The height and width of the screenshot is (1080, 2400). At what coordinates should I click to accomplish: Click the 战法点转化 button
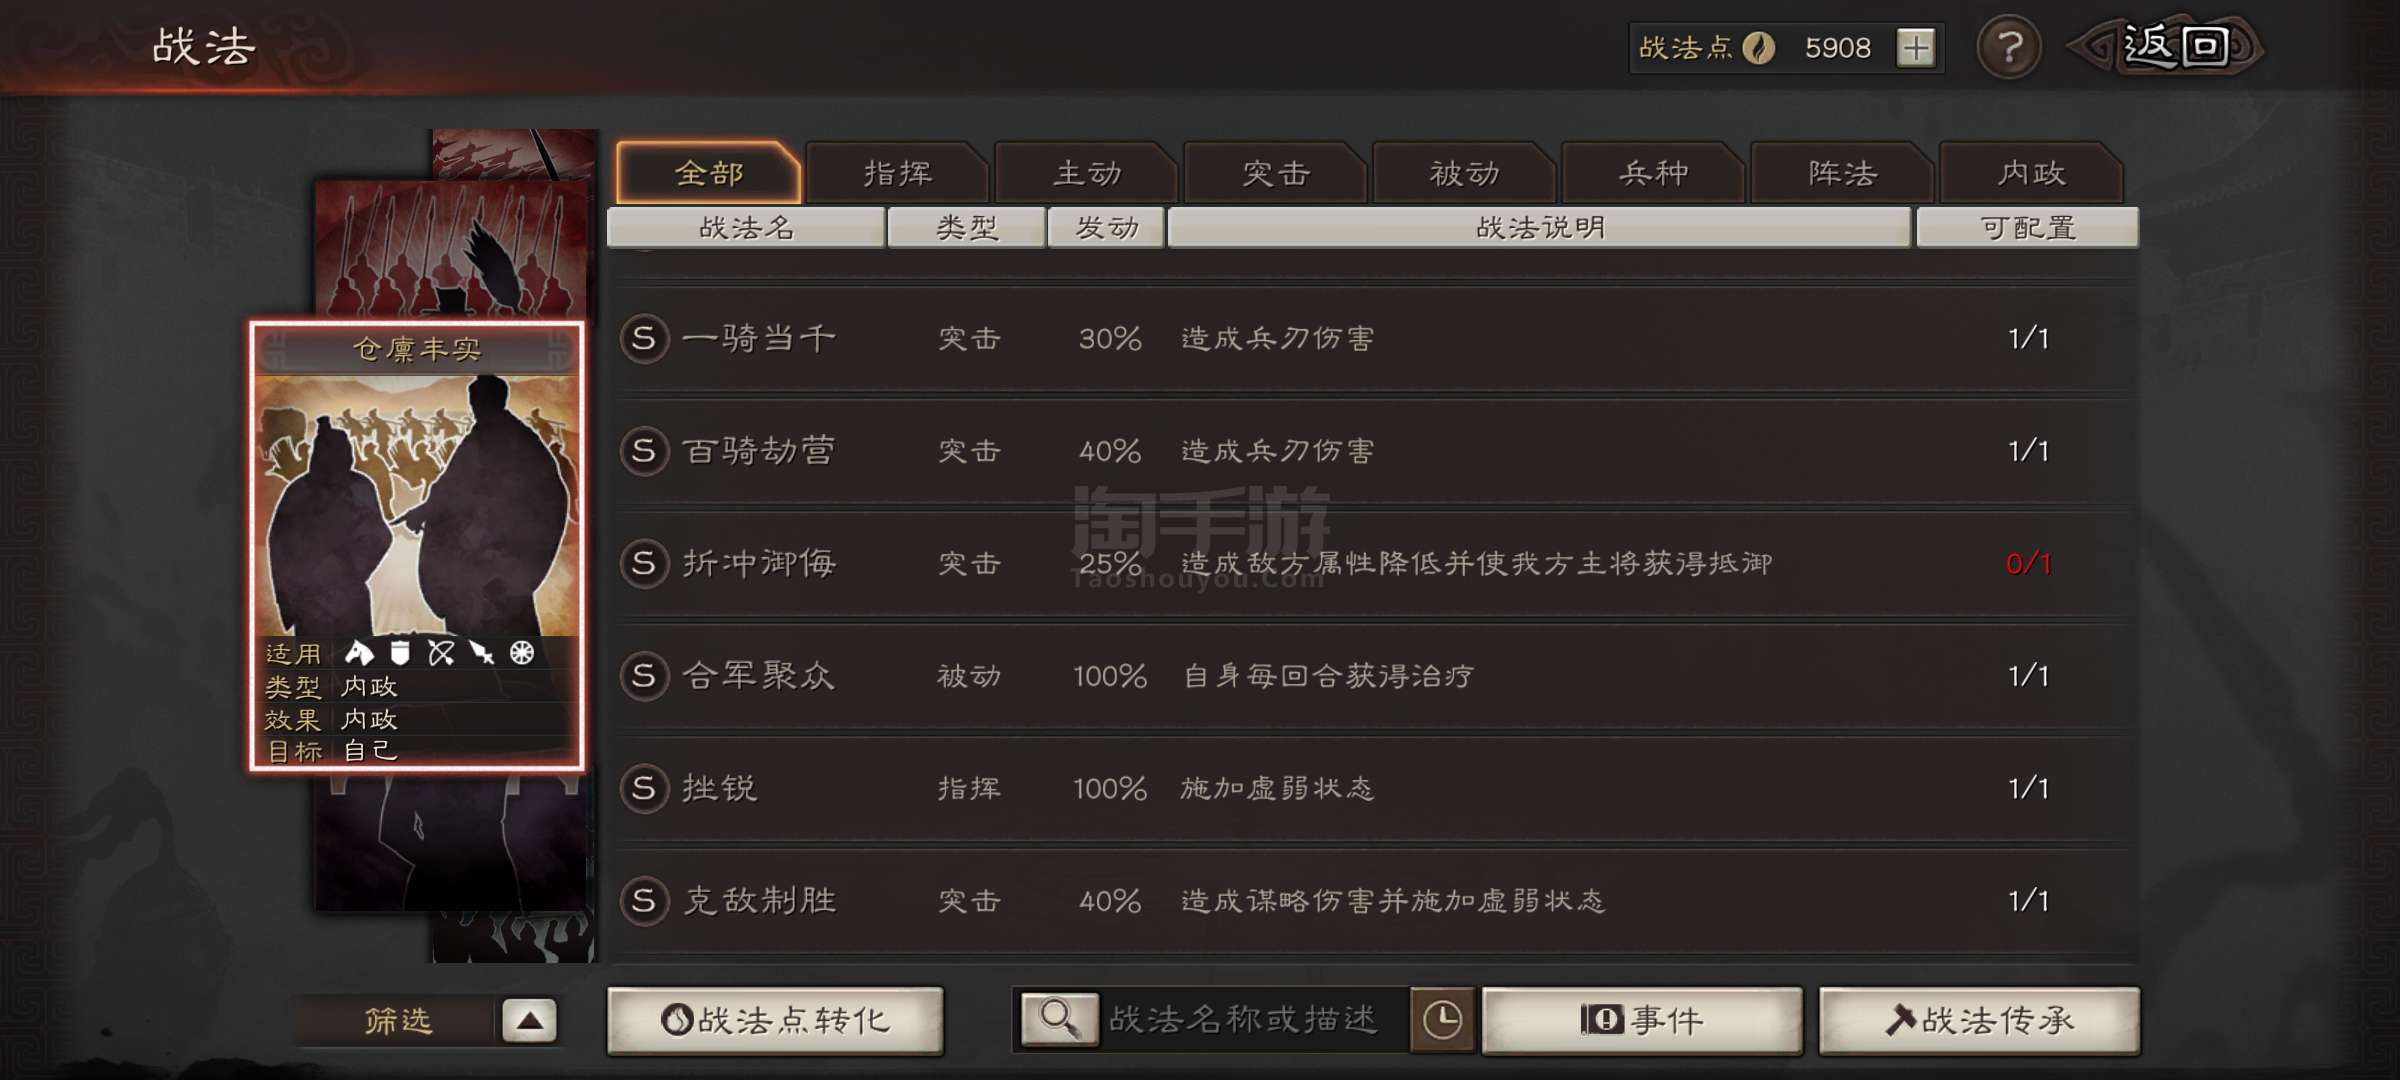(x=775, y=1020)
